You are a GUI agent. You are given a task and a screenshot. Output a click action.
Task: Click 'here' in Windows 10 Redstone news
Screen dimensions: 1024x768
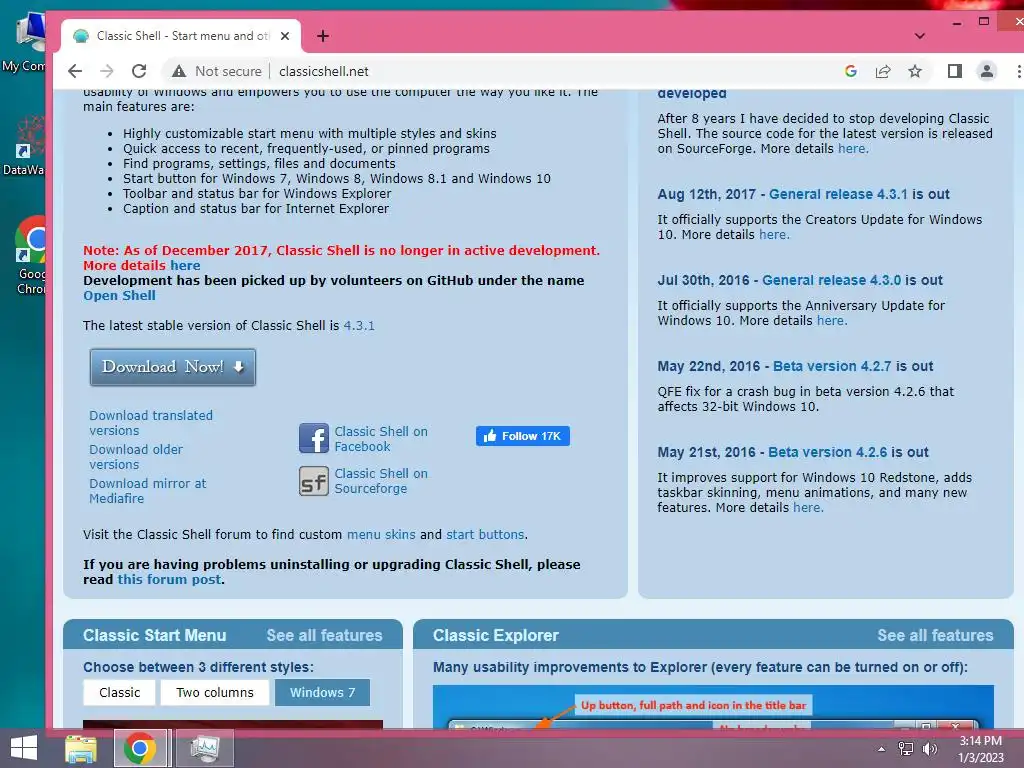coord(808,507)
